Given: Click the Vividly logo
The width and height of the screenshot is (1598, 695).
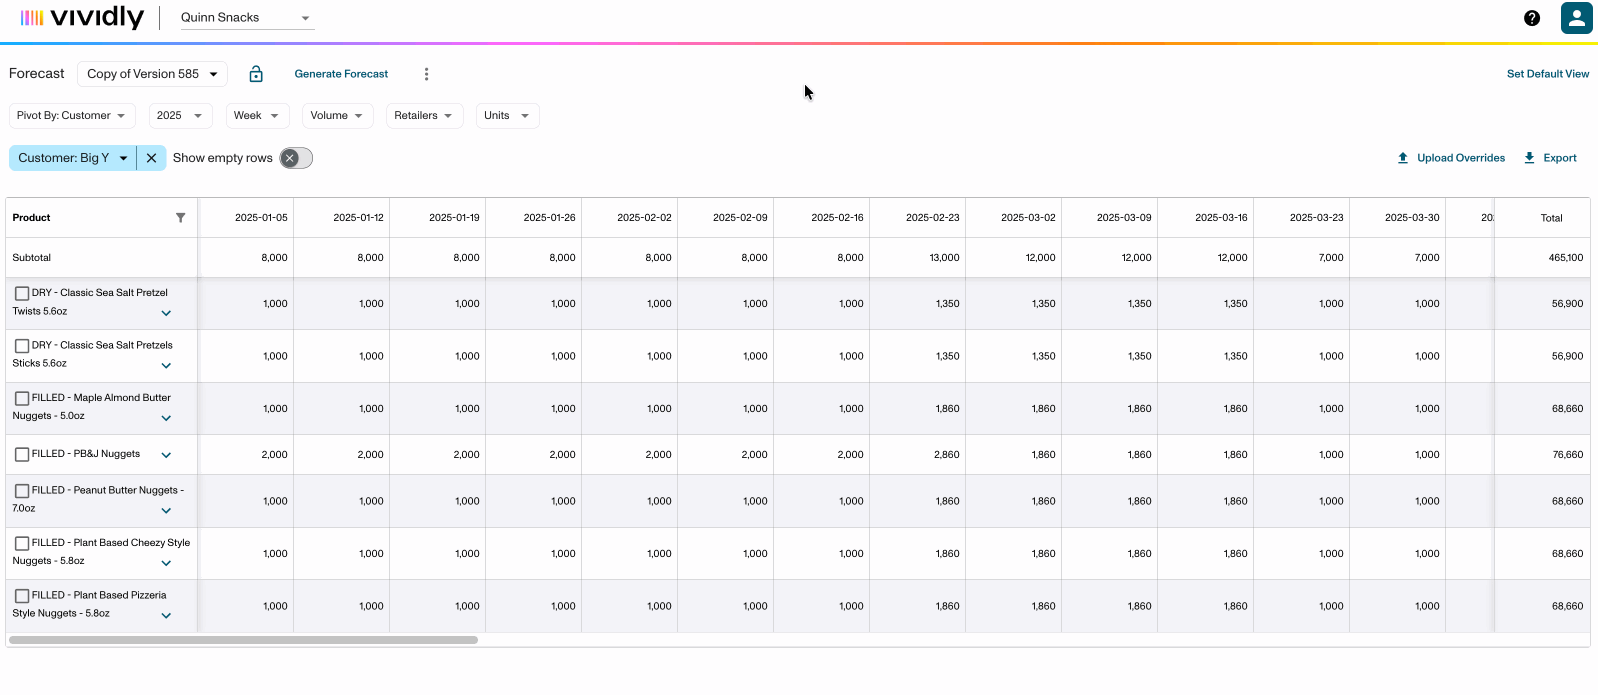Looking at the screenshot, I should click(82, 18).
